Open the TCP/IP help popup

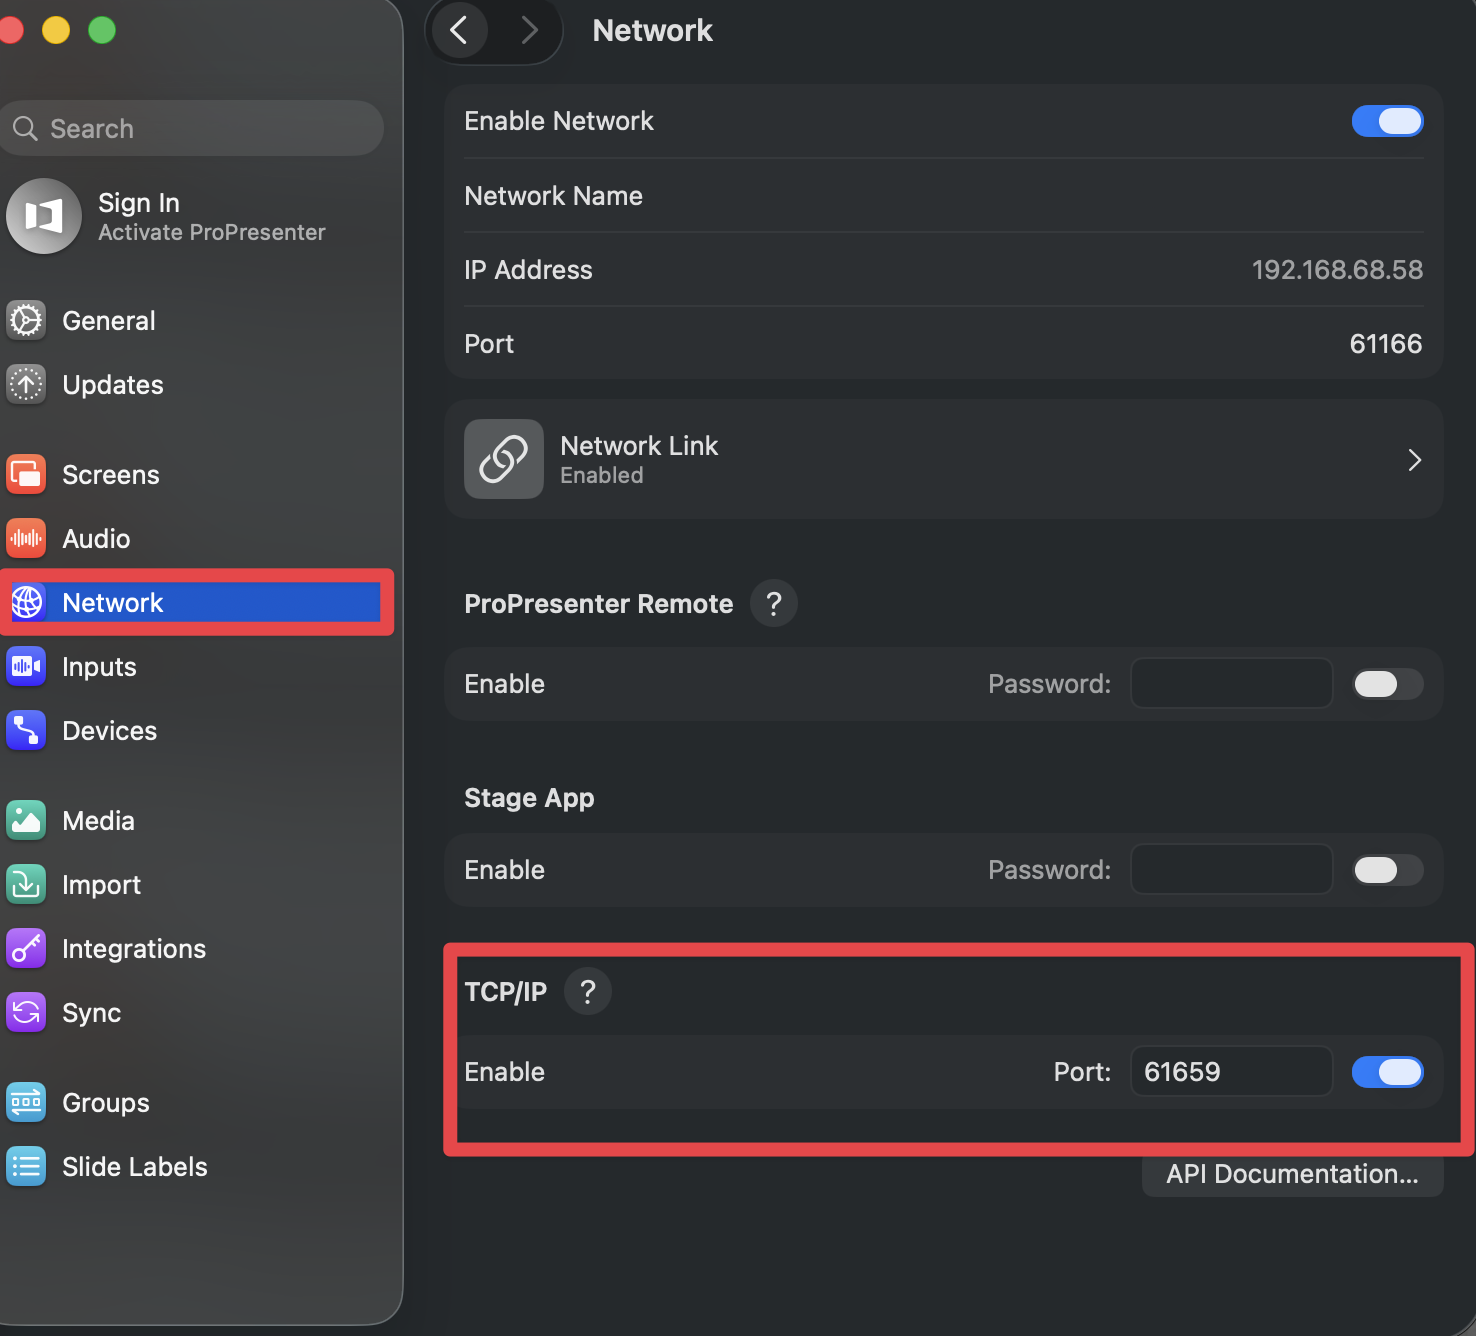[587, 991]
